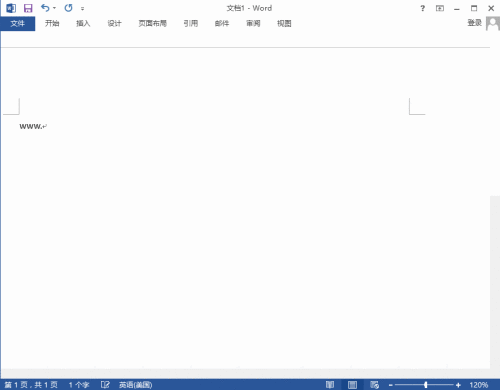Switch to Read Mode view icon
This screenshot has width=500, height=390.
click(330, 385)
